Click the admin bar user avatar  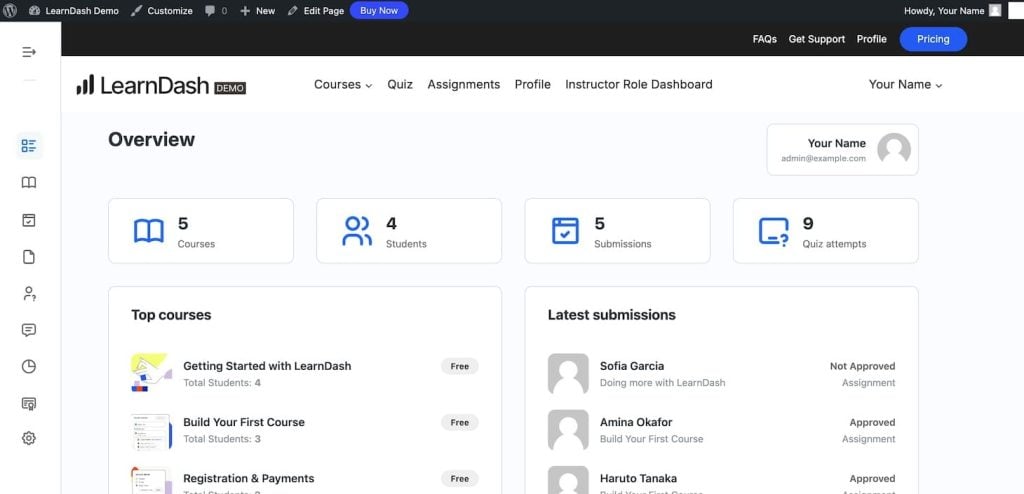coord(995,10)
